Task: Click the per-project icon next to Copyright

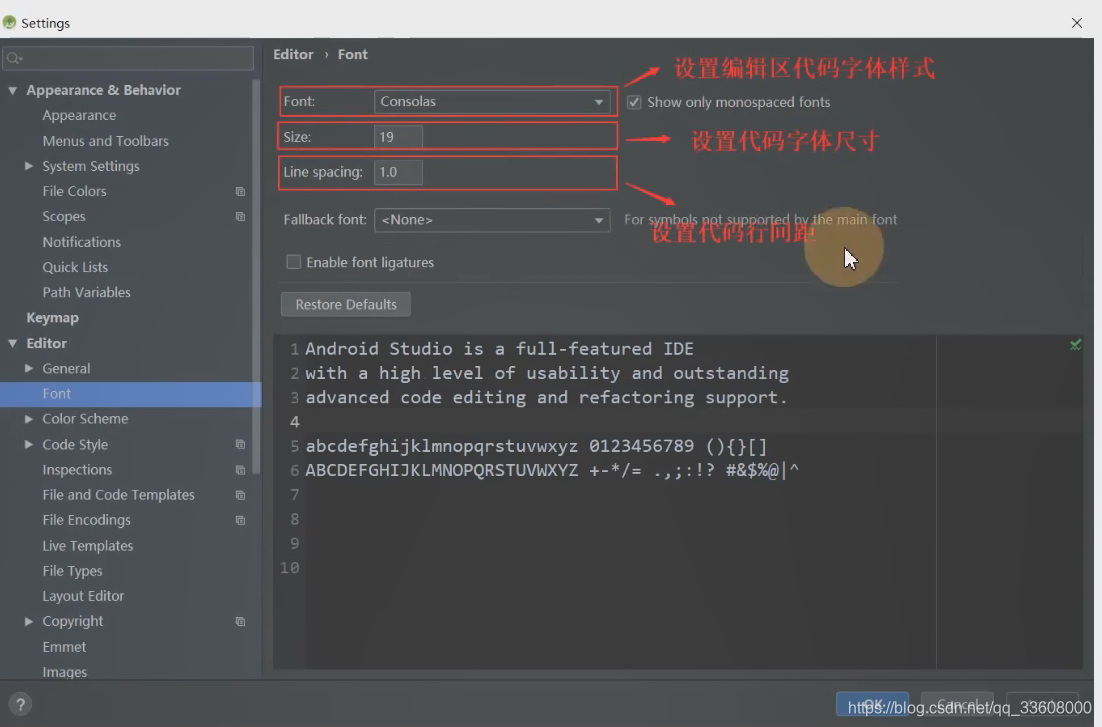Action: [240, 622]
